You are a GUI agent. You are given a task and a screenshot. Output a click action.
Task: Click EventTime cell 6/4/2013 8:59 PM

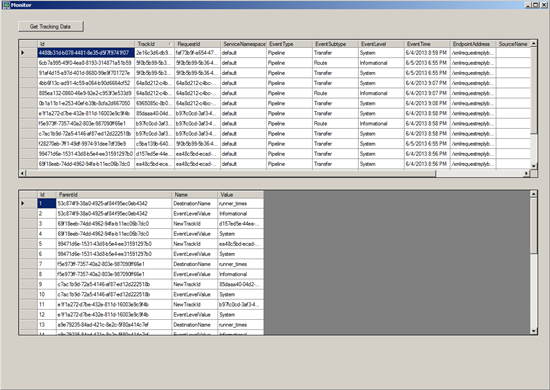[427, 53]
